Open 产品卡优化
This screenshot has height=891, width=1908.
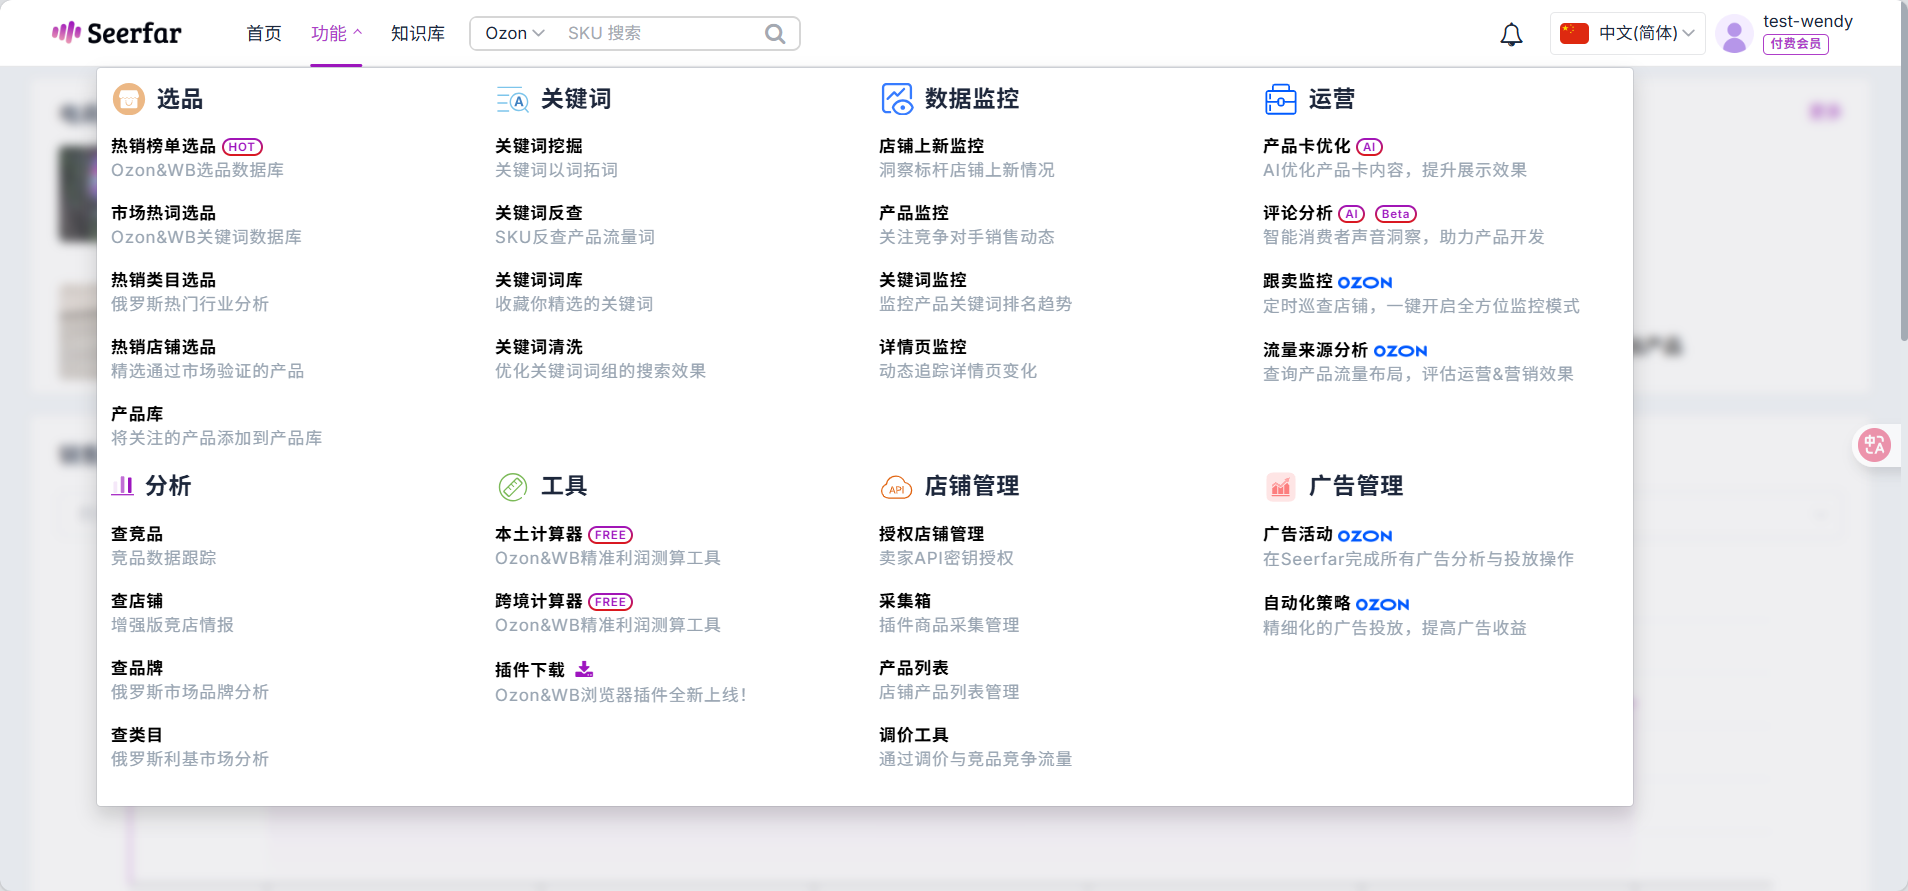[1307, 146]
